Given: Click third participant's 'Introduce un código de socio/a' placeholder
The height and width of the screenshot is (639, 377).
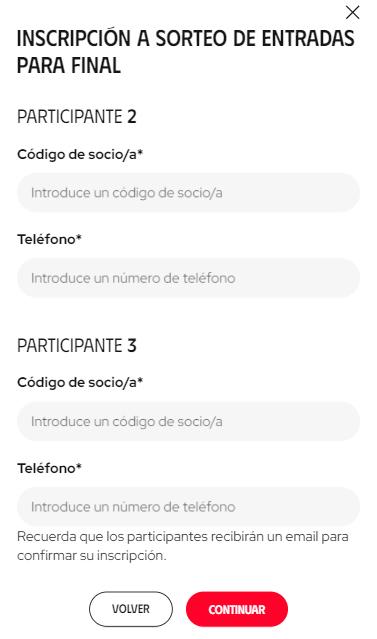Looking at the screenshot, I should 127,422.
